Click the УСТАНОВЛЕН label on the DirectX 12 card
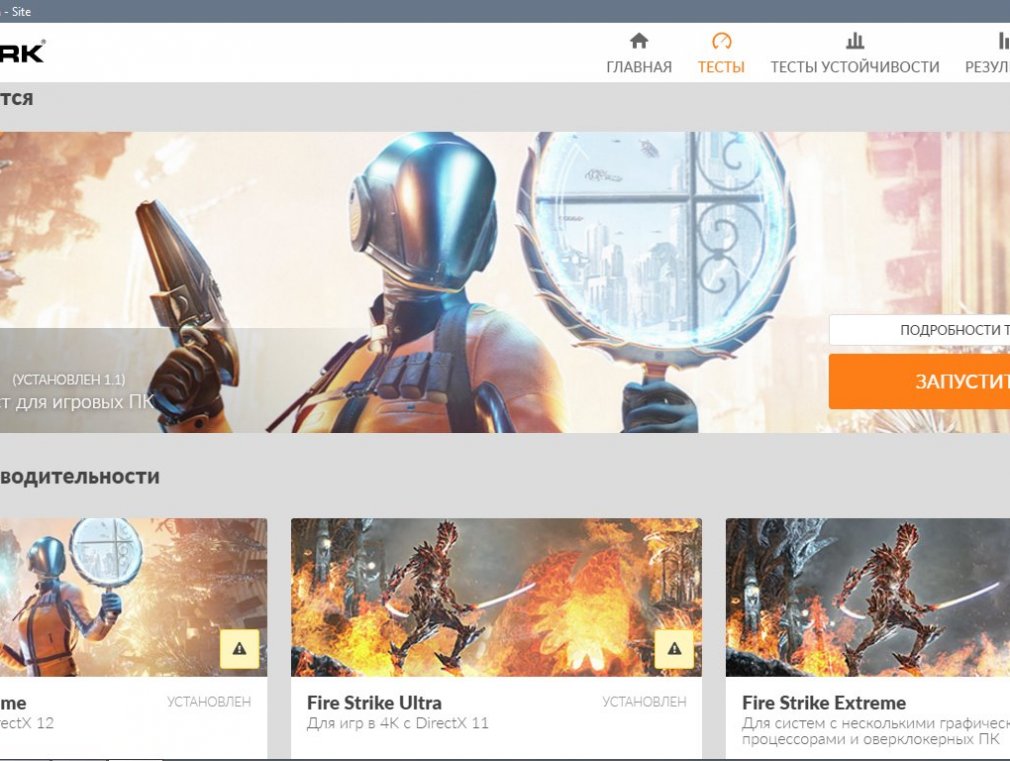Image resolution: width=1010 pixels, height=761 pixels. (209, 702)
